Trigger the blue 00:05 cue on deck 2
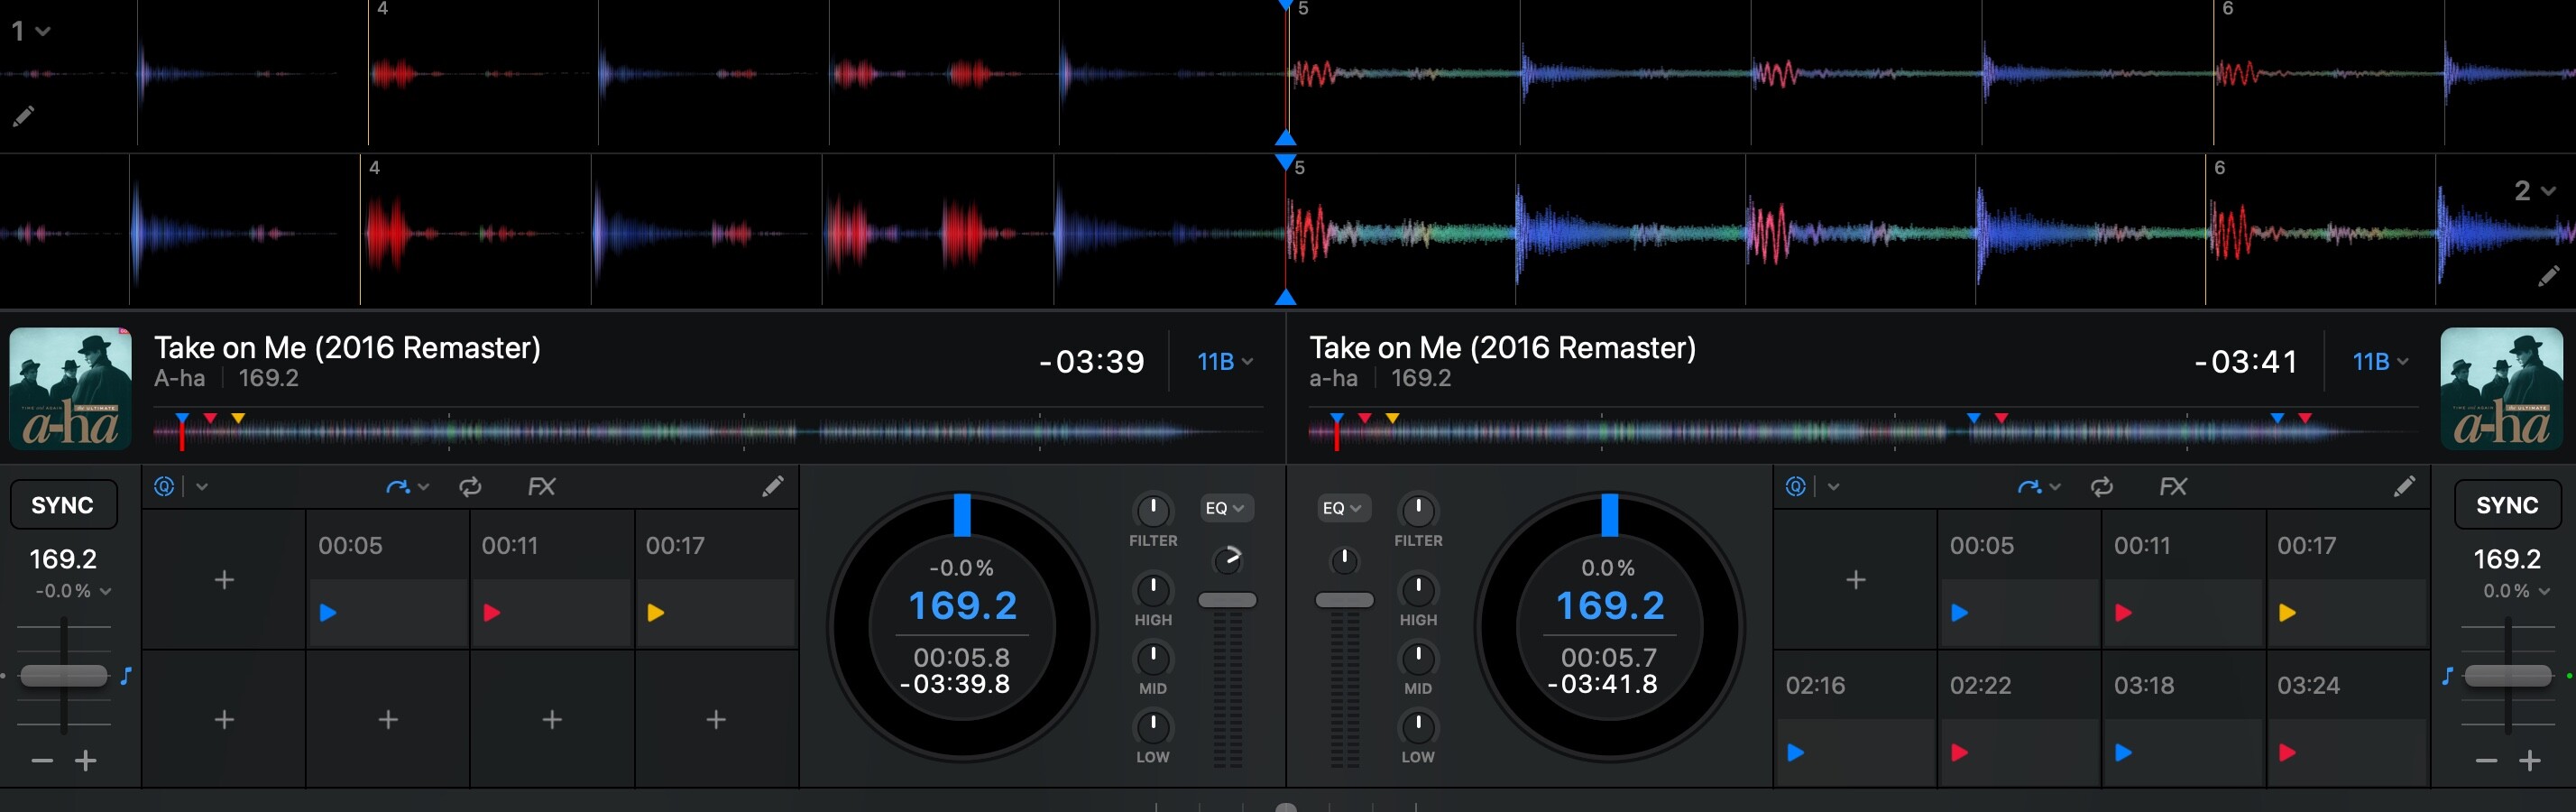 tap(2019, 579)
